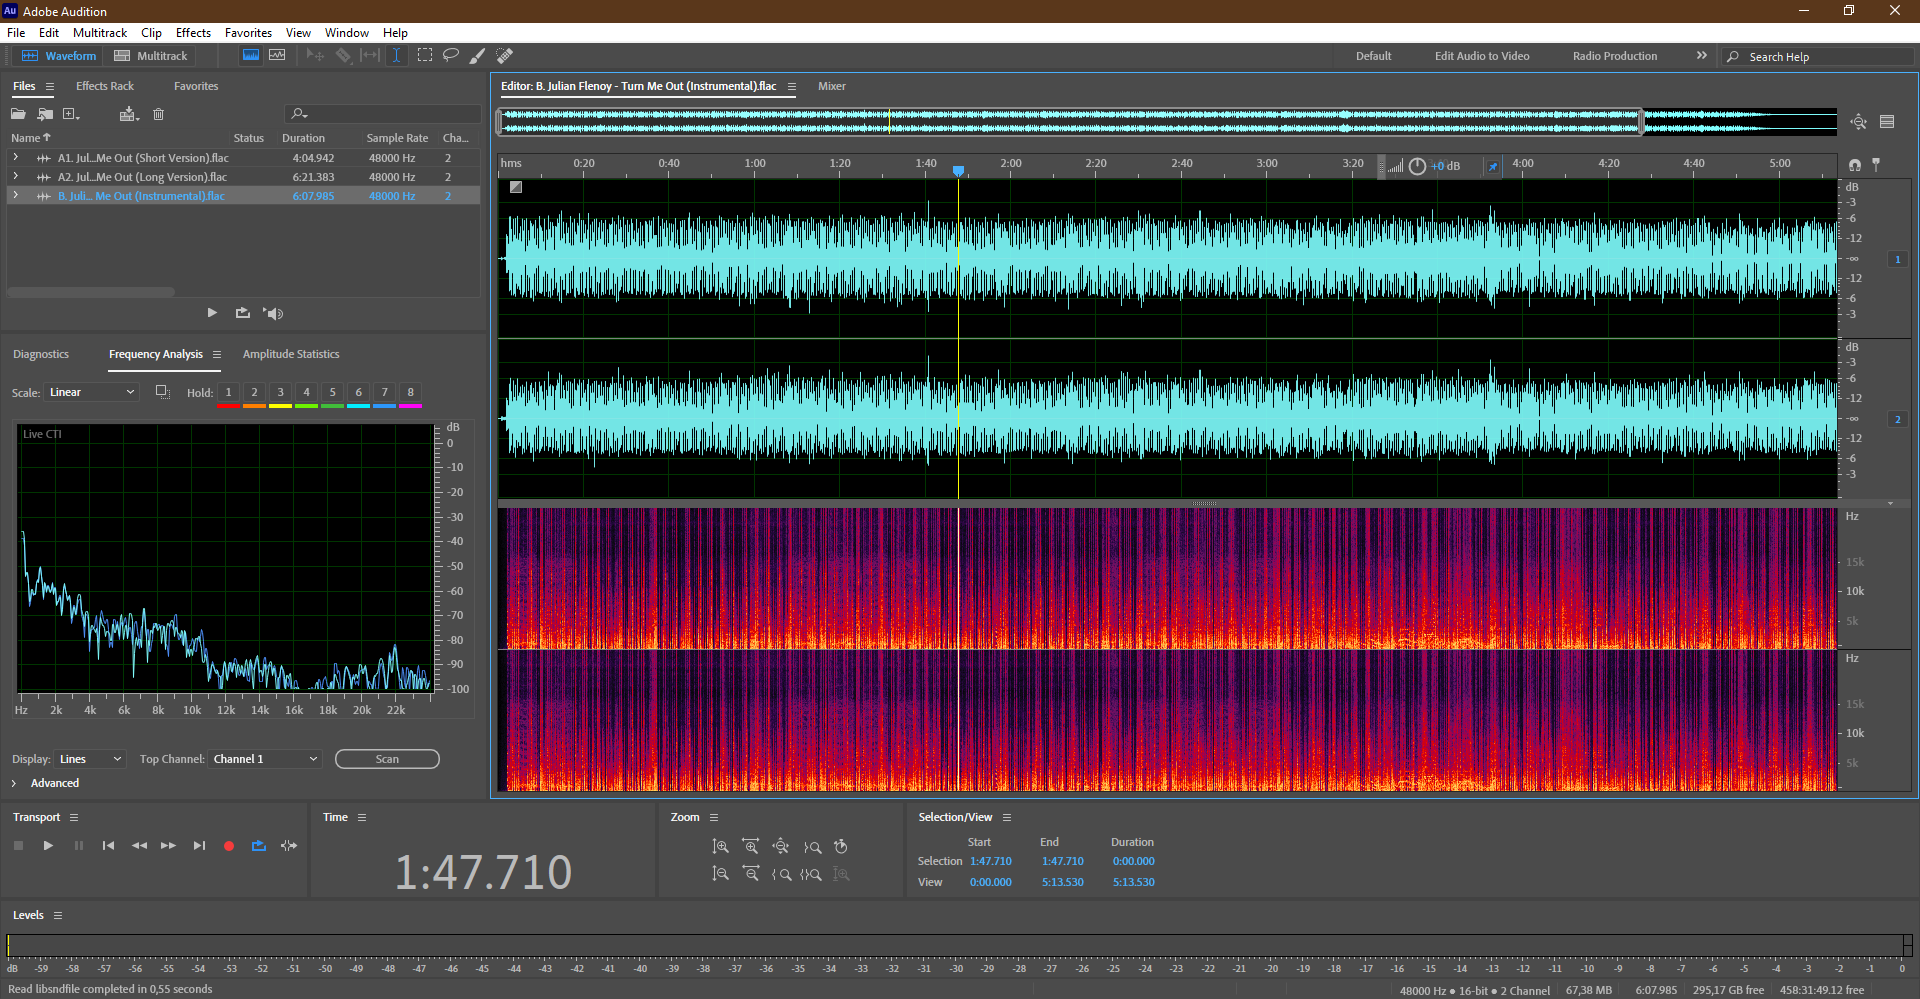
Task: Click the Waveform view button
Action: pos(59,56)
